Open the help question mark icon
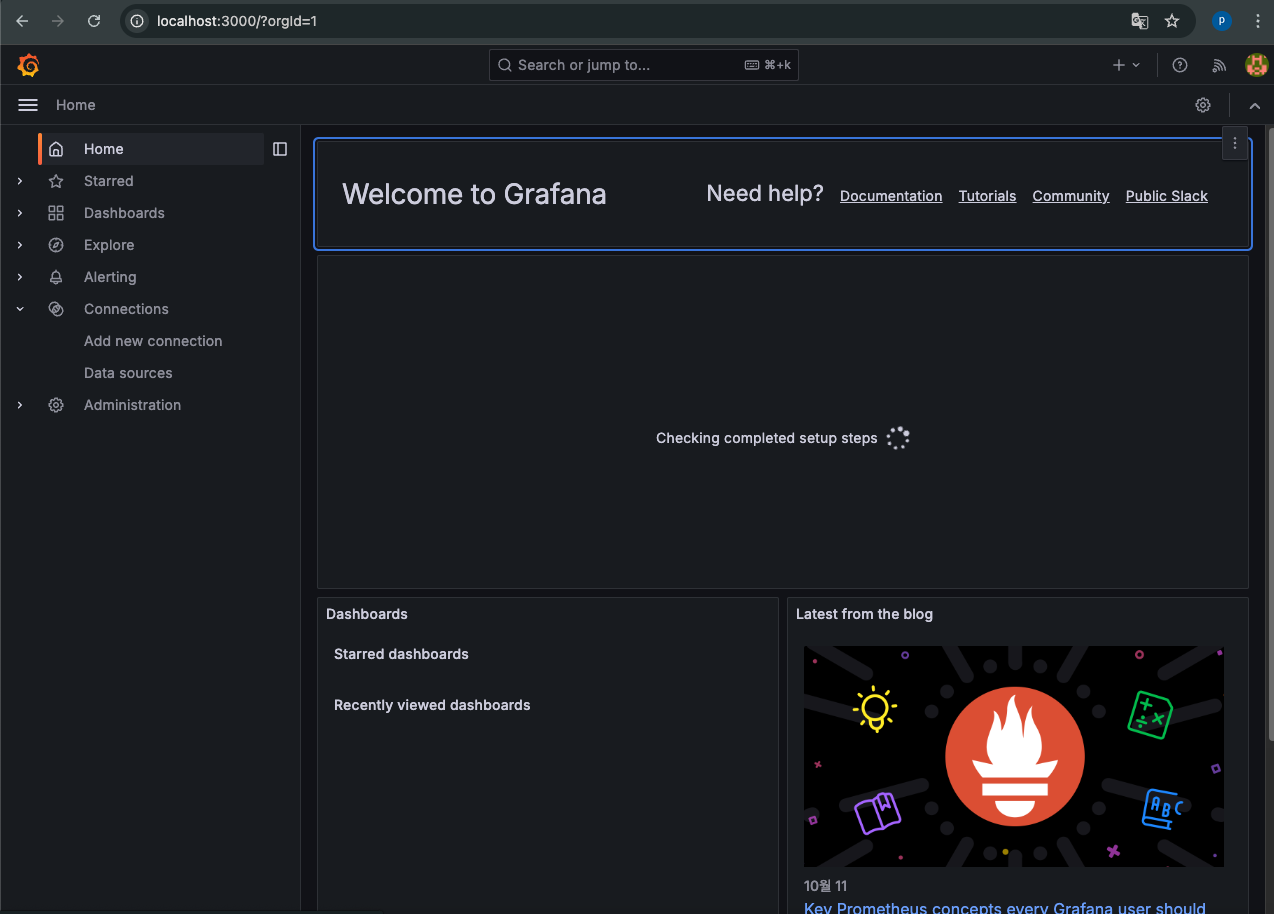This screenshot has height=914, width=1274. [x=1180, y=65]
